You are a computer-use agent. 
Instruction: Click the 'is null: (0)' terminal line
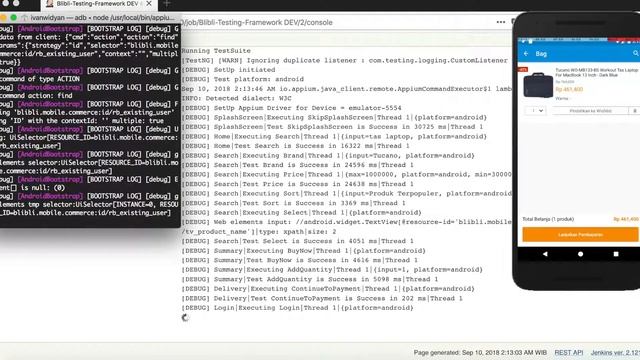pos(33,188)
